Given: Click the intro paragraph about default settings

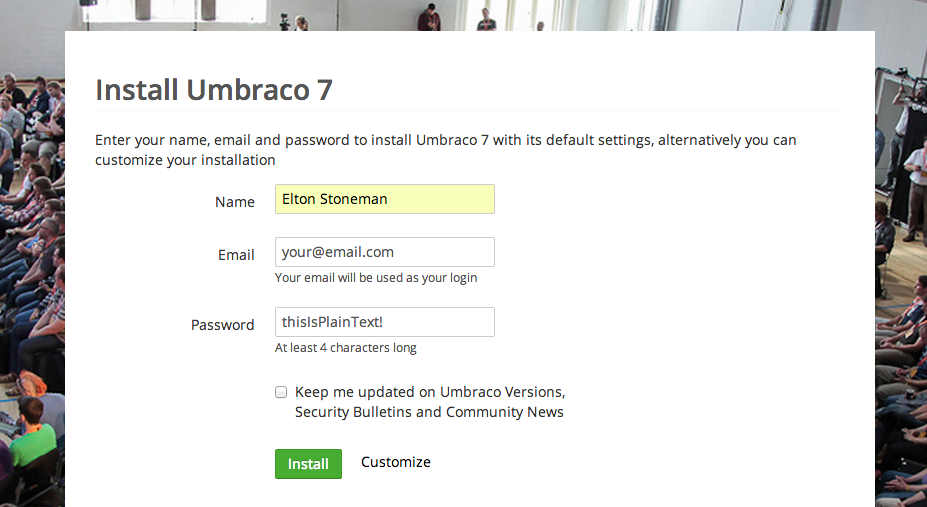Looking at the screenshot, I should (x=446, y=150).
